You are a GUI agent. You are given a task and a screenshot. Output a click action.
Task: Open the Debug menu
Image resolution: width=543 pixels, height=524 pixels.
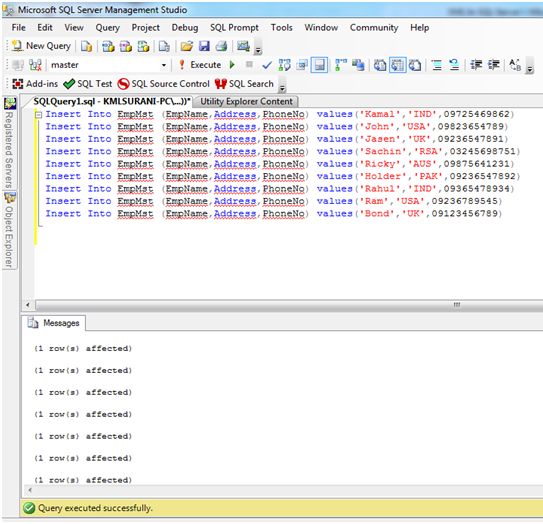tap(185, 28)
